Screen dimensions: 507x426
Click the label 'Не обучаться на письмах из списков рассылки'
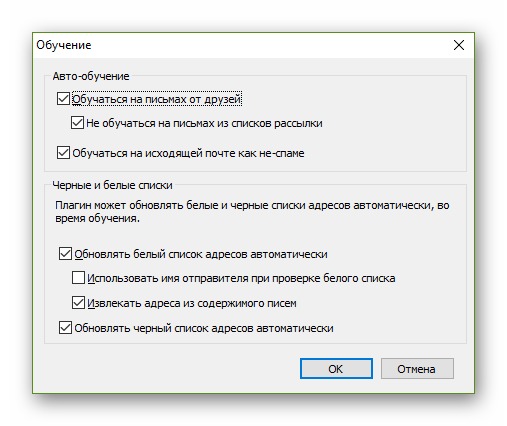pos(204,123)
